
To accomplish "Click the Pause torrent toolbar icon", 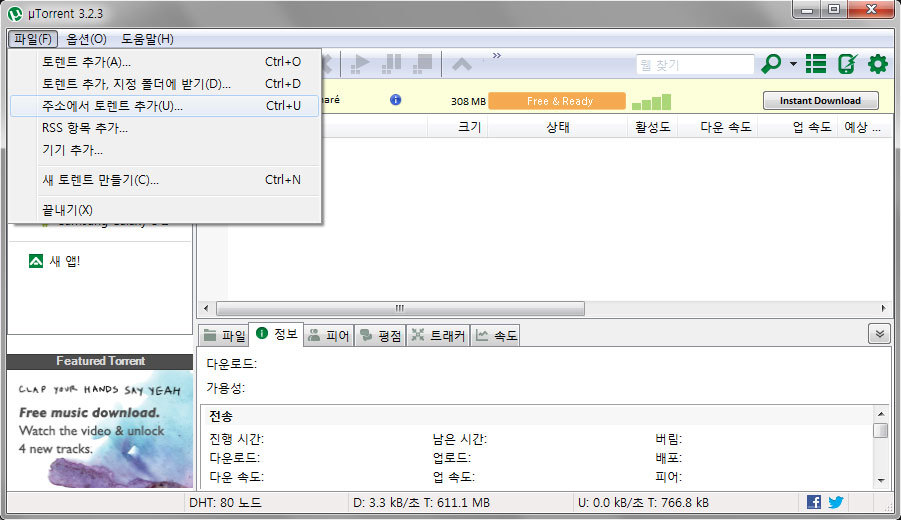I will [391, 64].
